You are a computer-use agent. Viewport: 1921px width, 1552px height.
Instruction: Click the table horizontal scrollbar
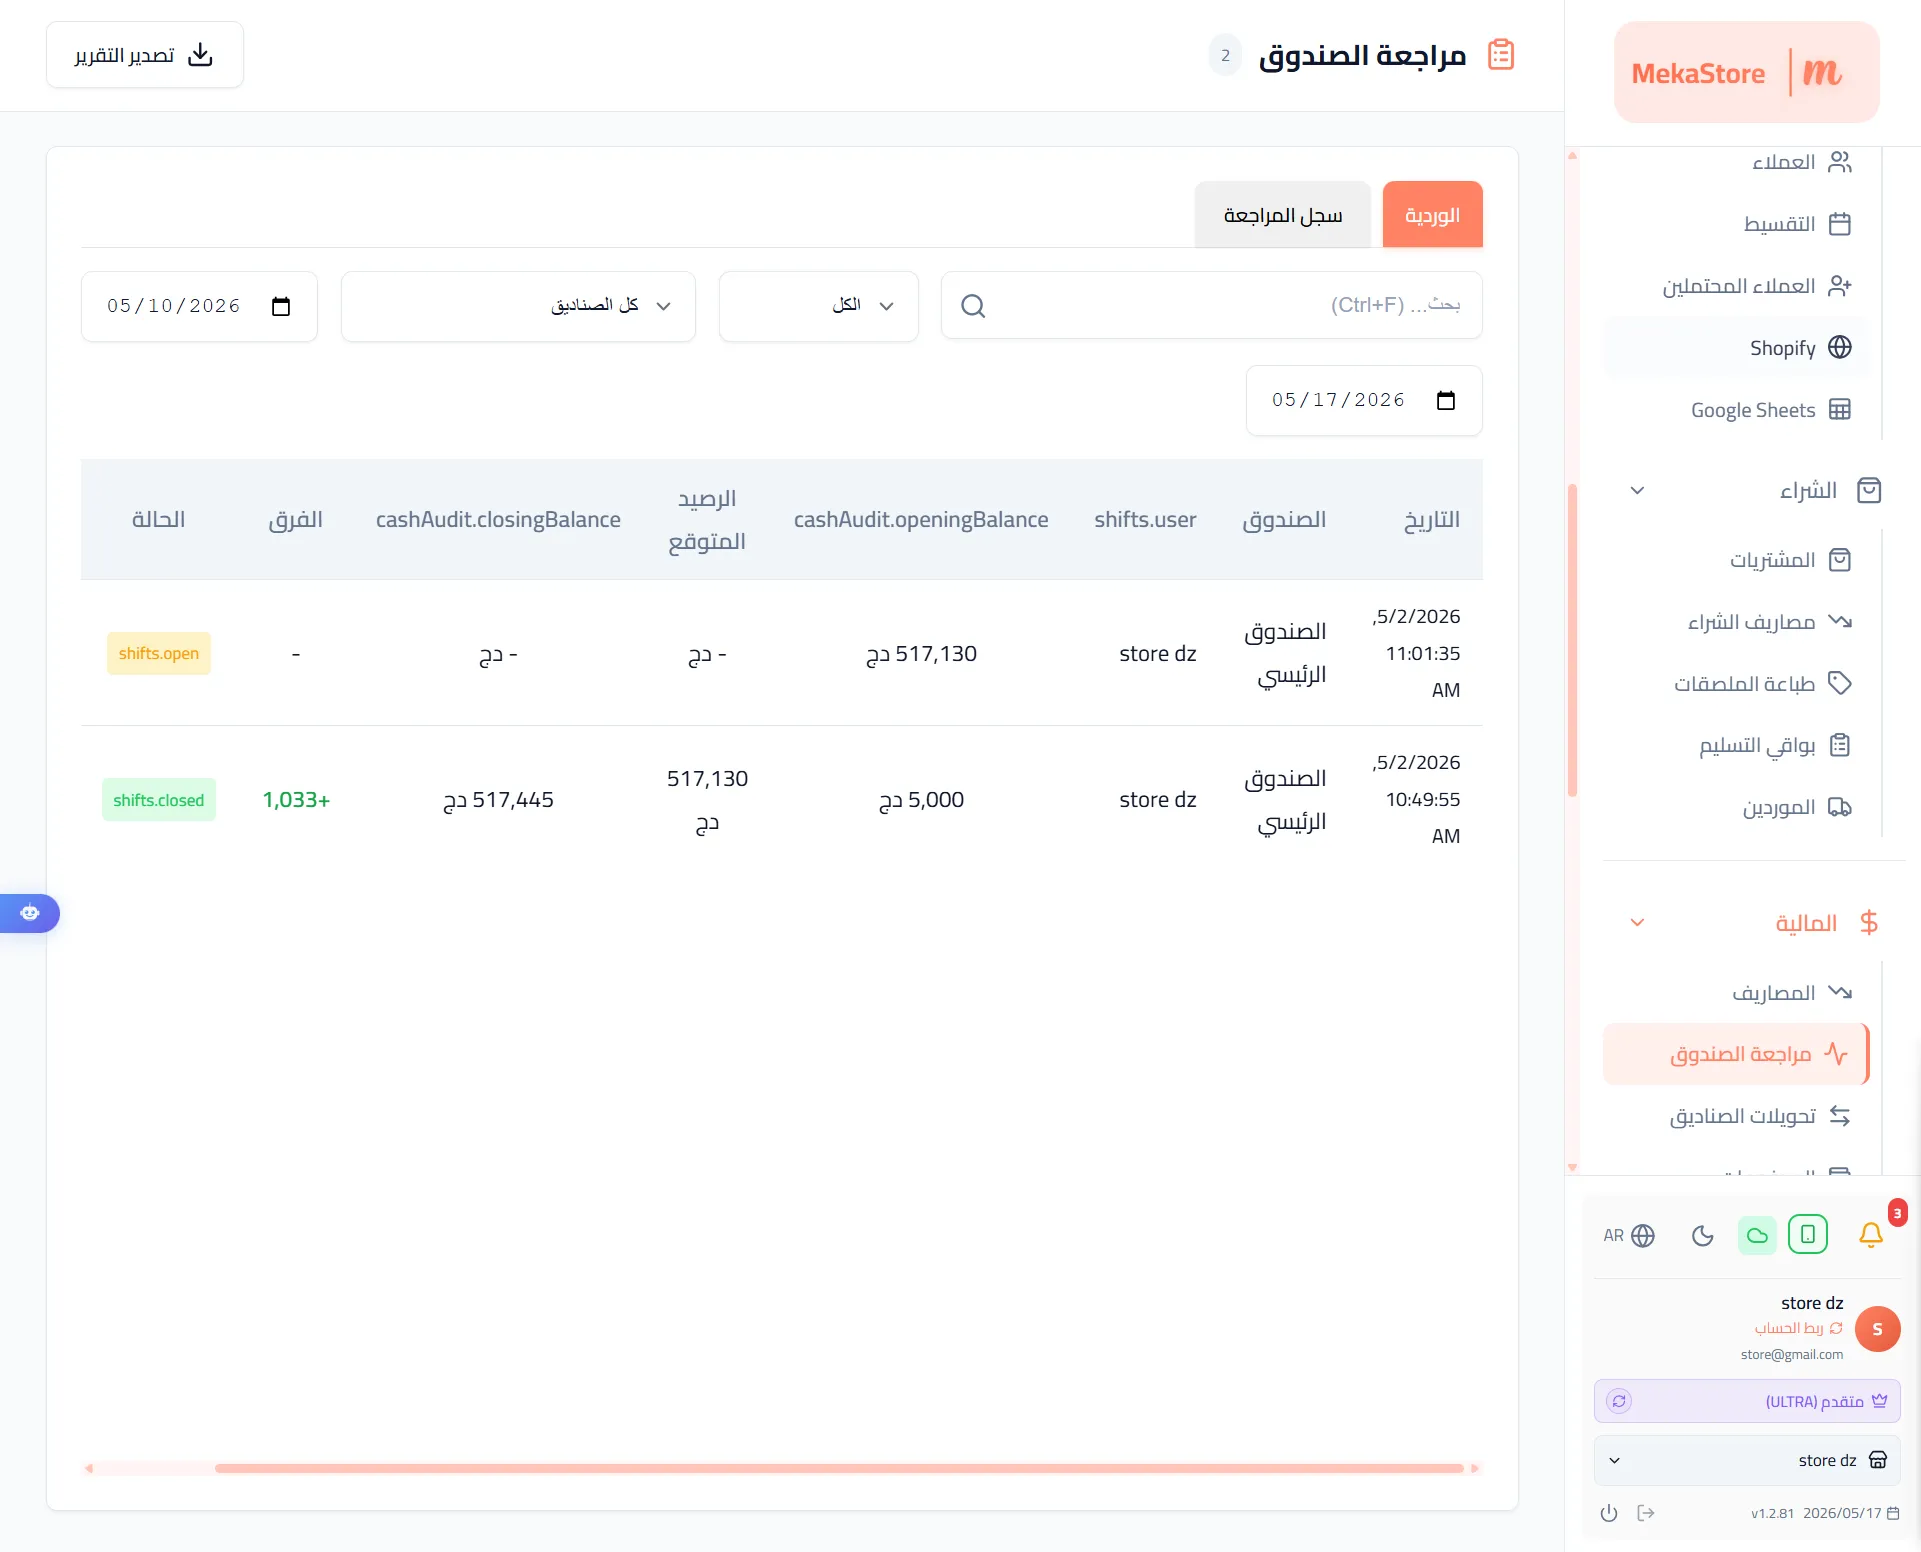point(840,1468)
